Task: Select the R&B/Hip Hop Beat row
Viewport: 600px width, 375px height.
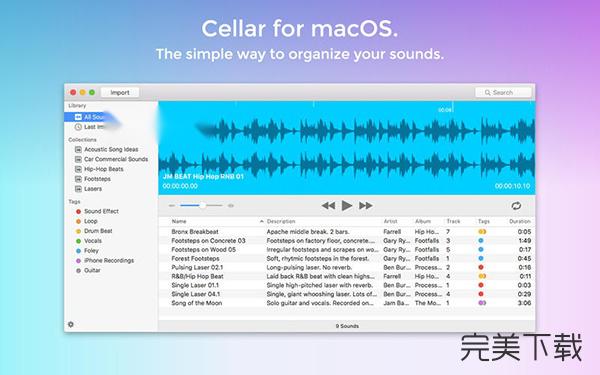Action: 347,276
